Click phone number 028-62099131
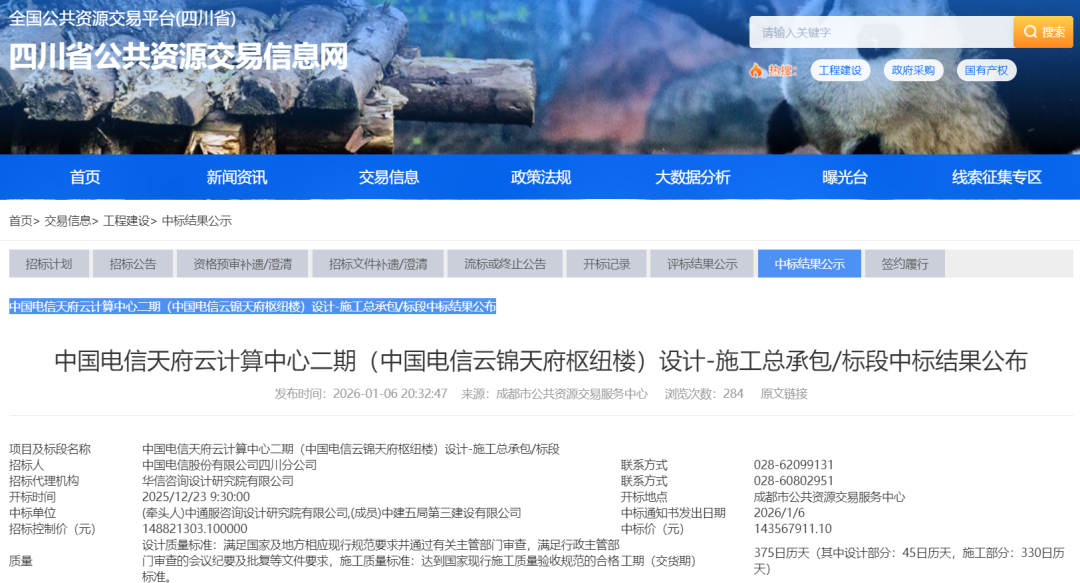 point(793,465)
